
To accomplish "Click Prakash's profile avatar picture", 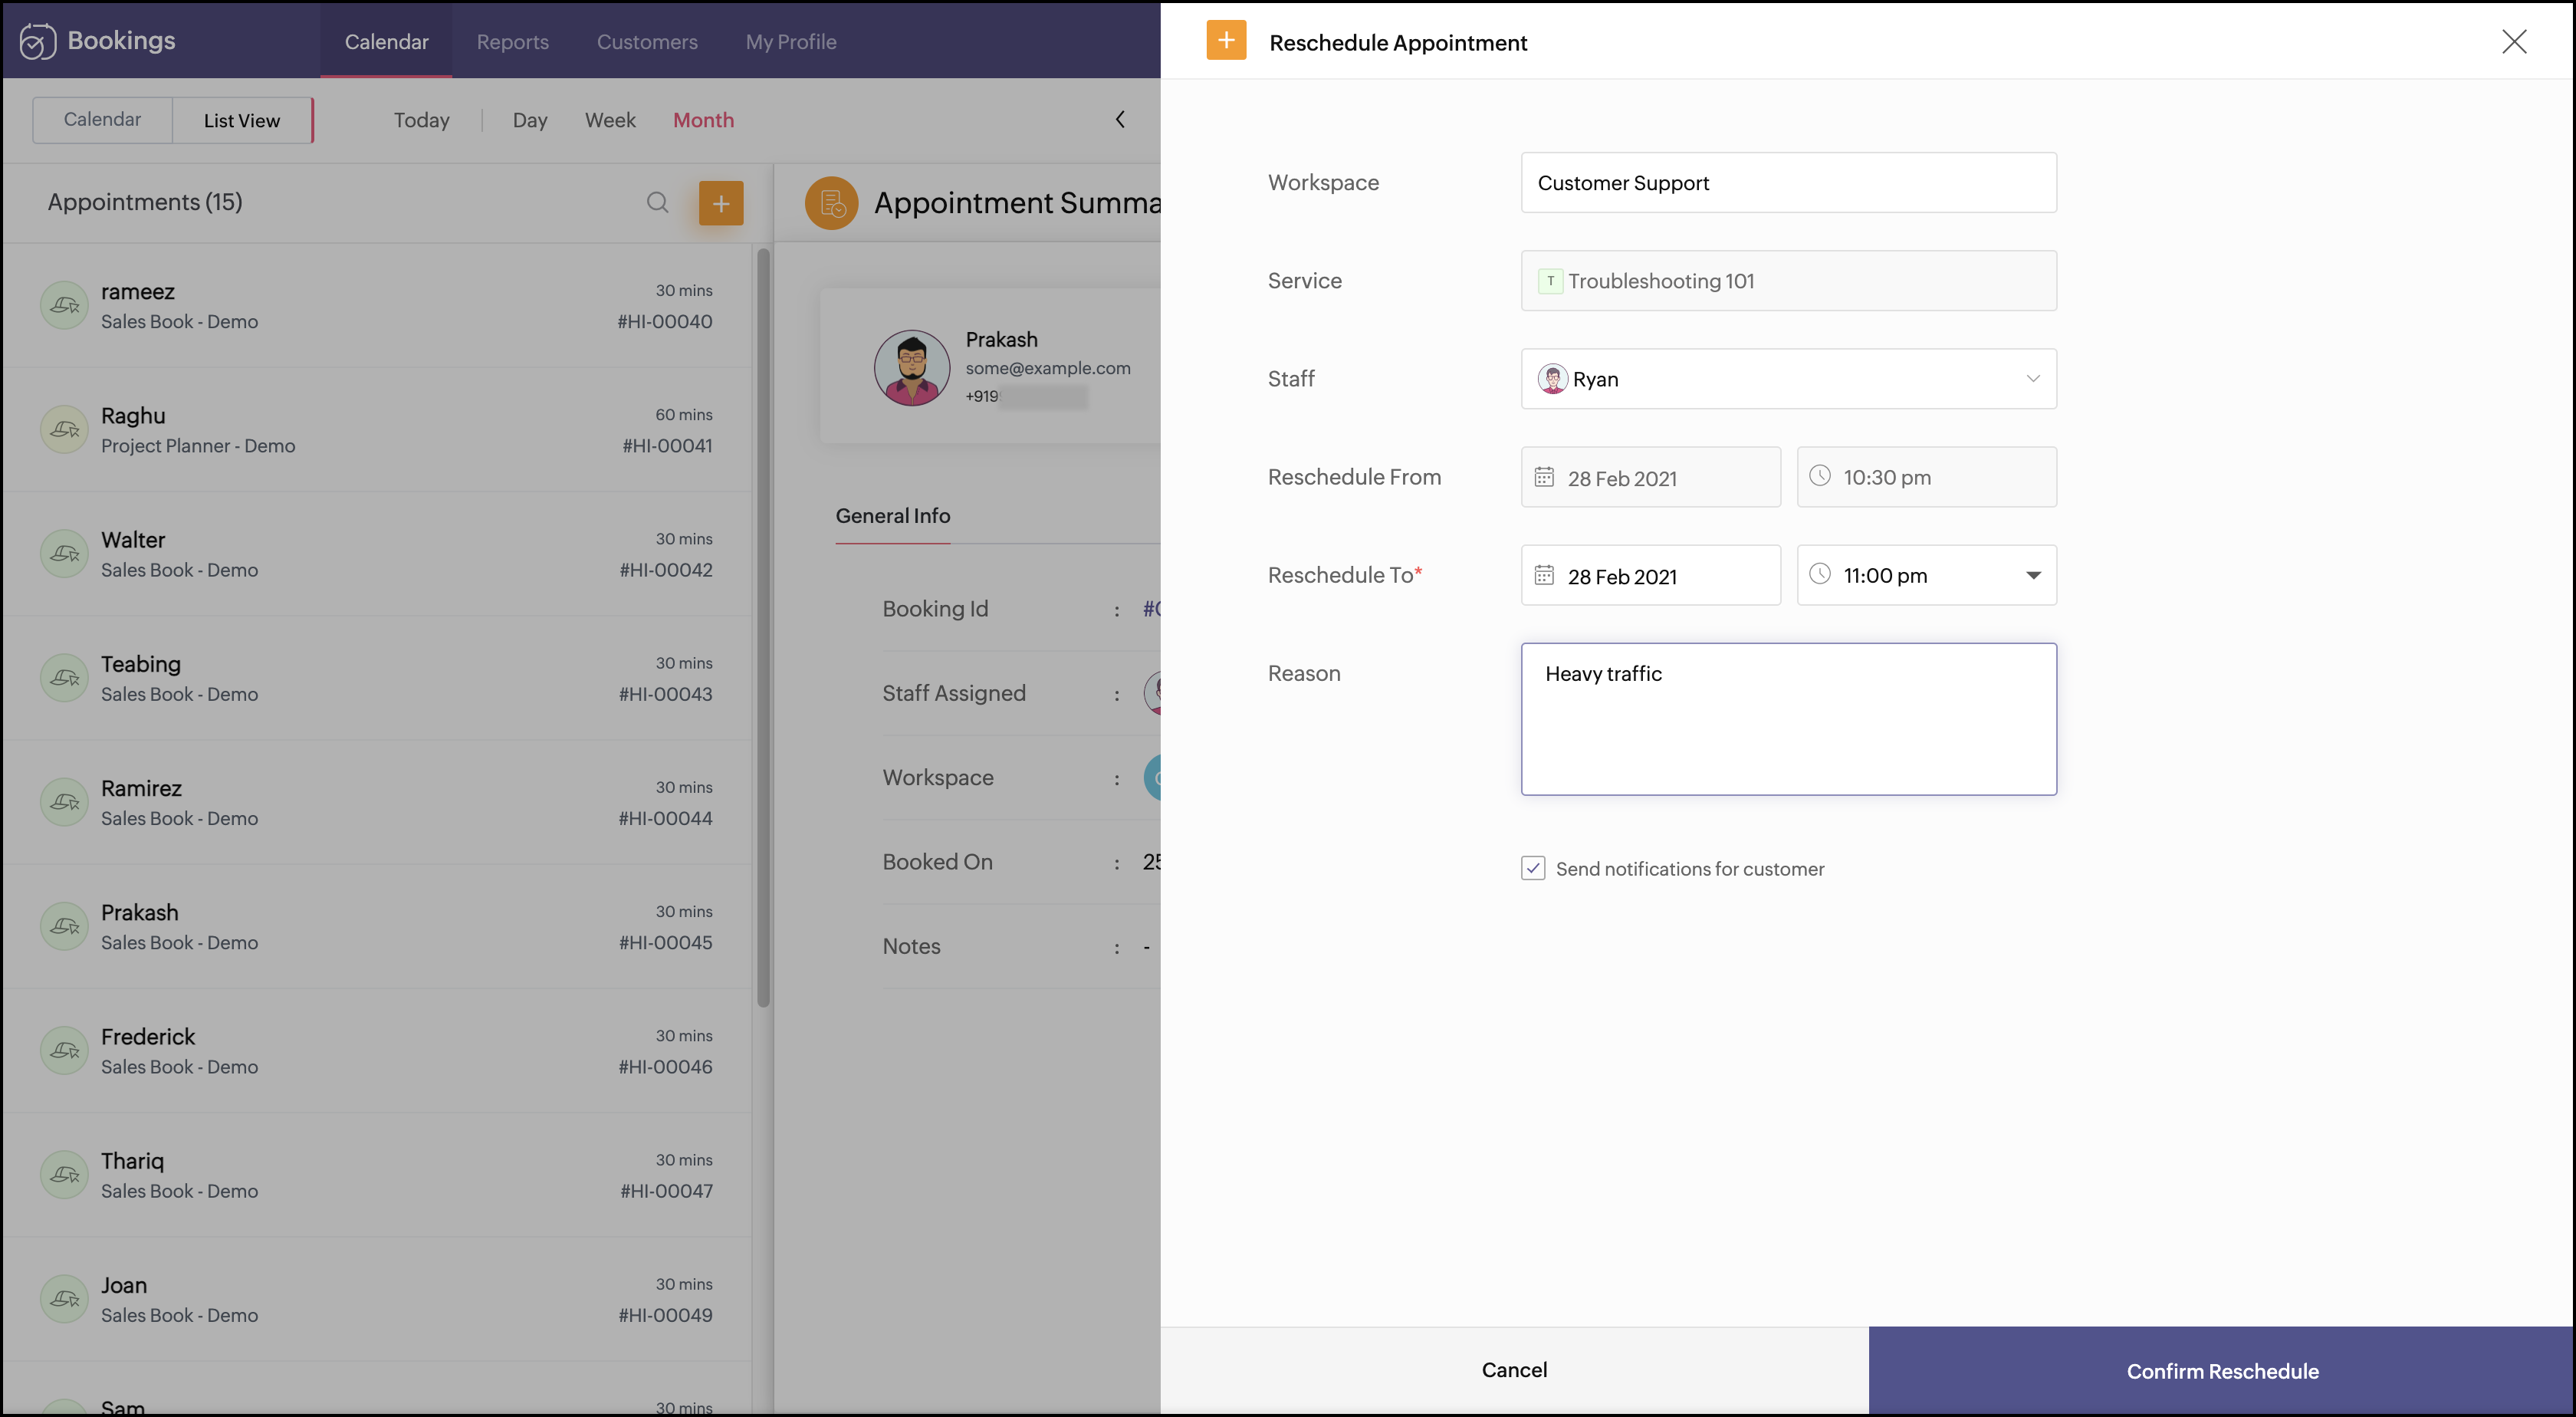I will point(912,367).
